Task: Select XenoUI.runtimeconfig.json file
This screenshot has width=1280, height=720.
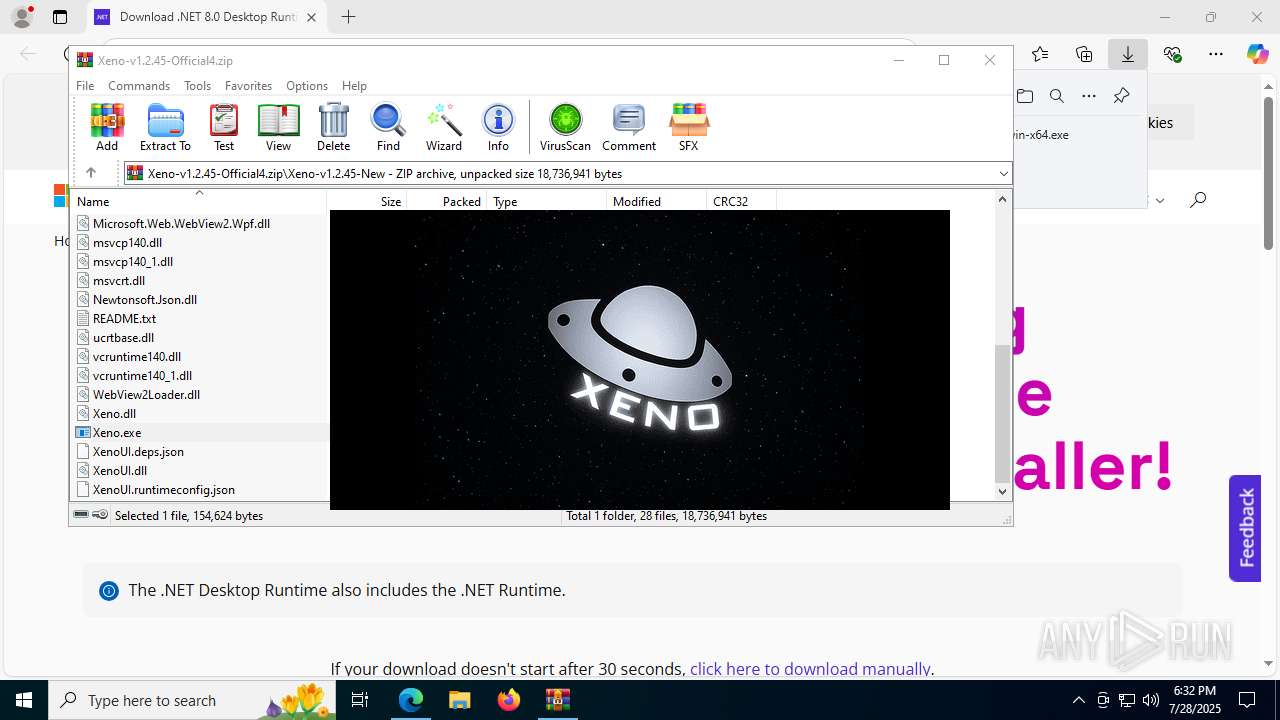Action: [164, 489]
